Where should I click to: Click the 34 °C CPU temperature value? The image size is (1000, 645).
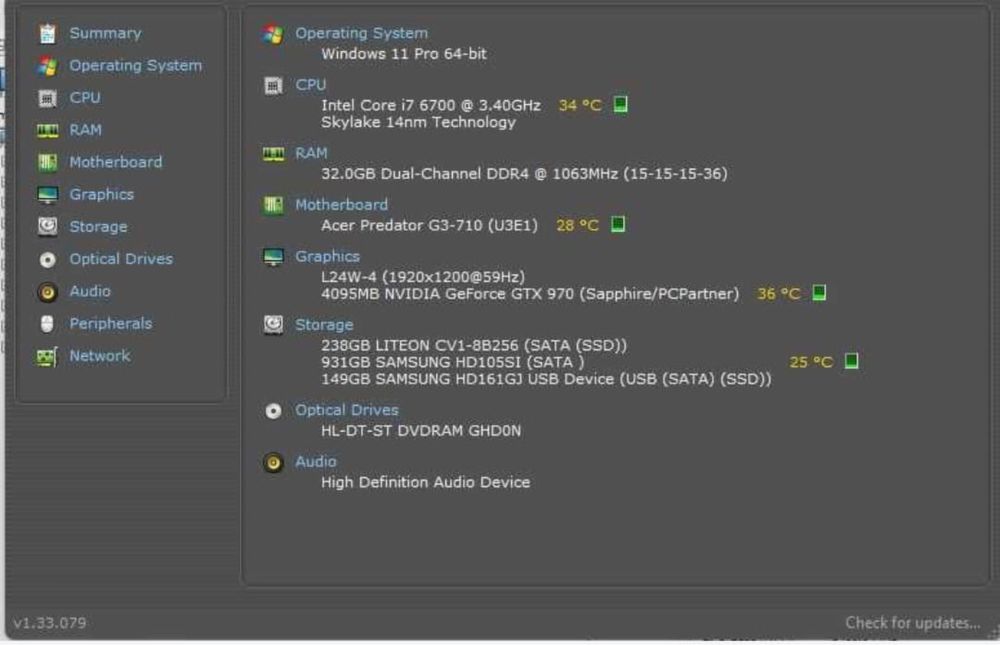[x=580, y=105]
